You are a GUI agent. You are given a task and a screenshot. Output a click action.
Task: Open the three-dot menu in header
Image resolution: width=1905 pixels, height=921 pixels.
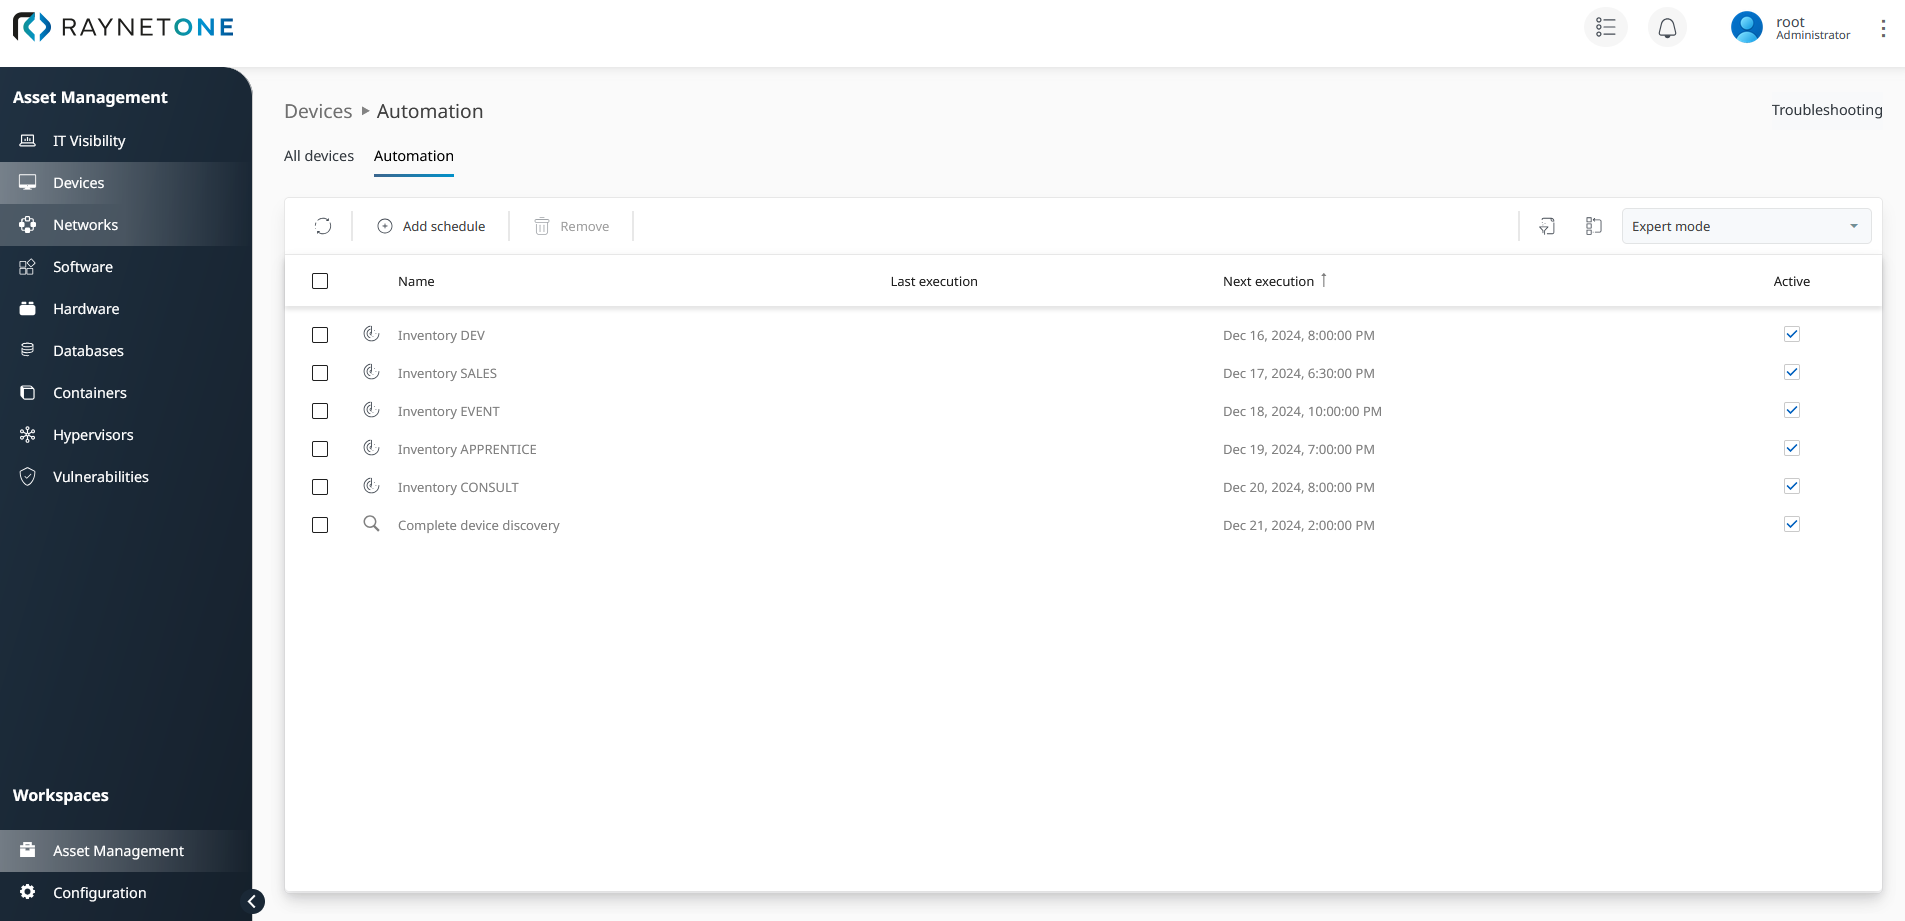point(1882,28)
